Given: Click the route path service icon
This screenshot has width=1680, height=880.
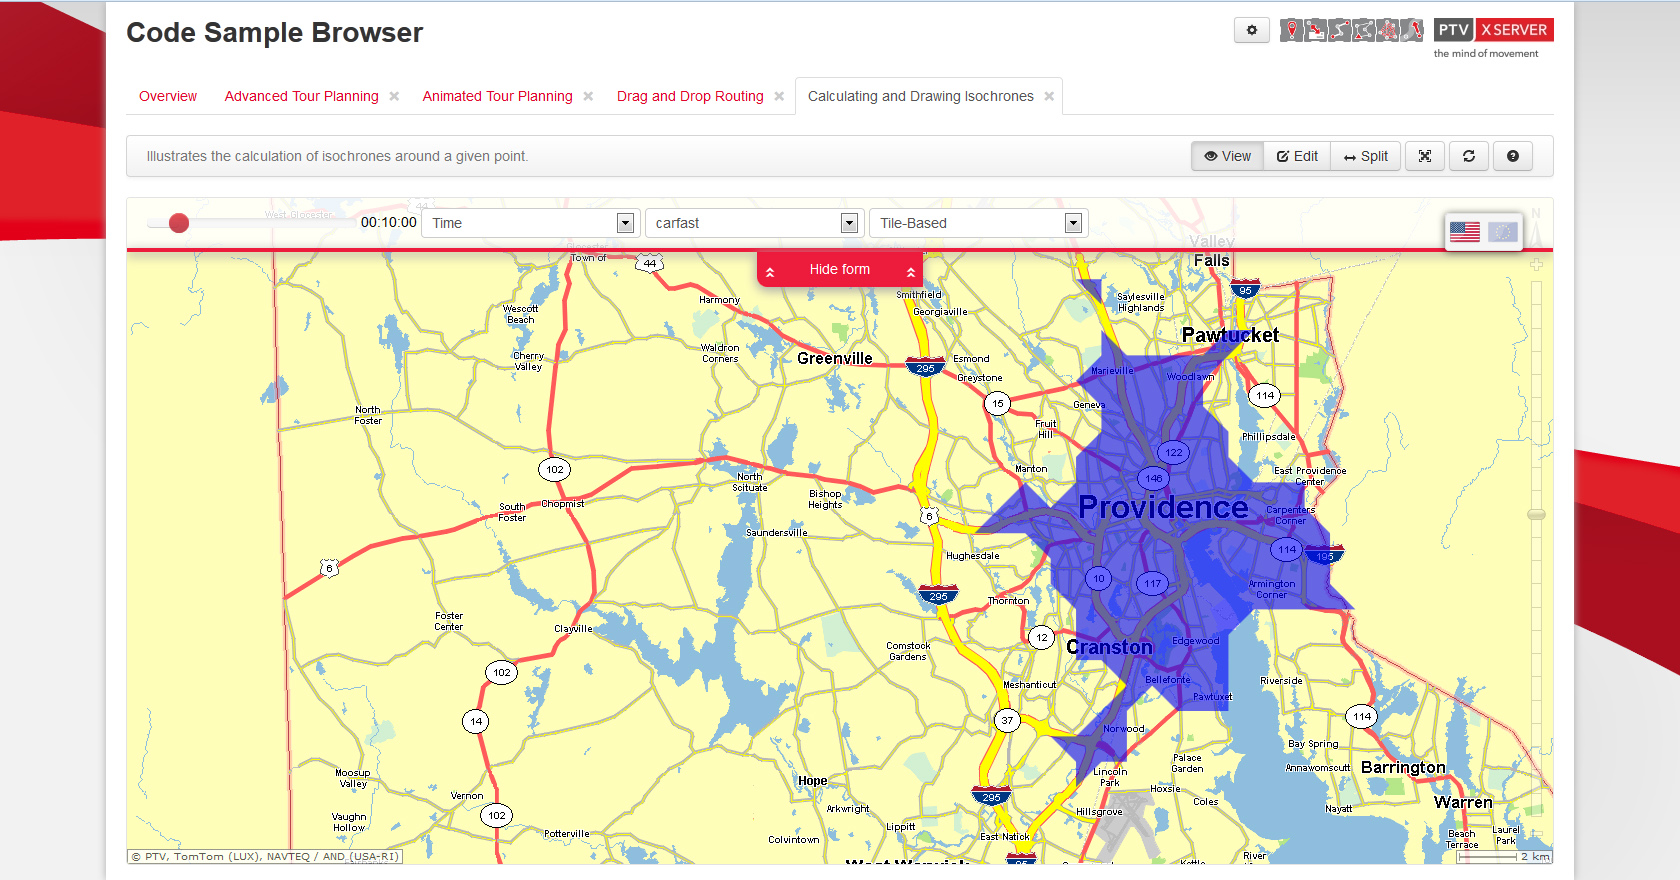Looking at the screenshot, I should [x=1340, y=30].
